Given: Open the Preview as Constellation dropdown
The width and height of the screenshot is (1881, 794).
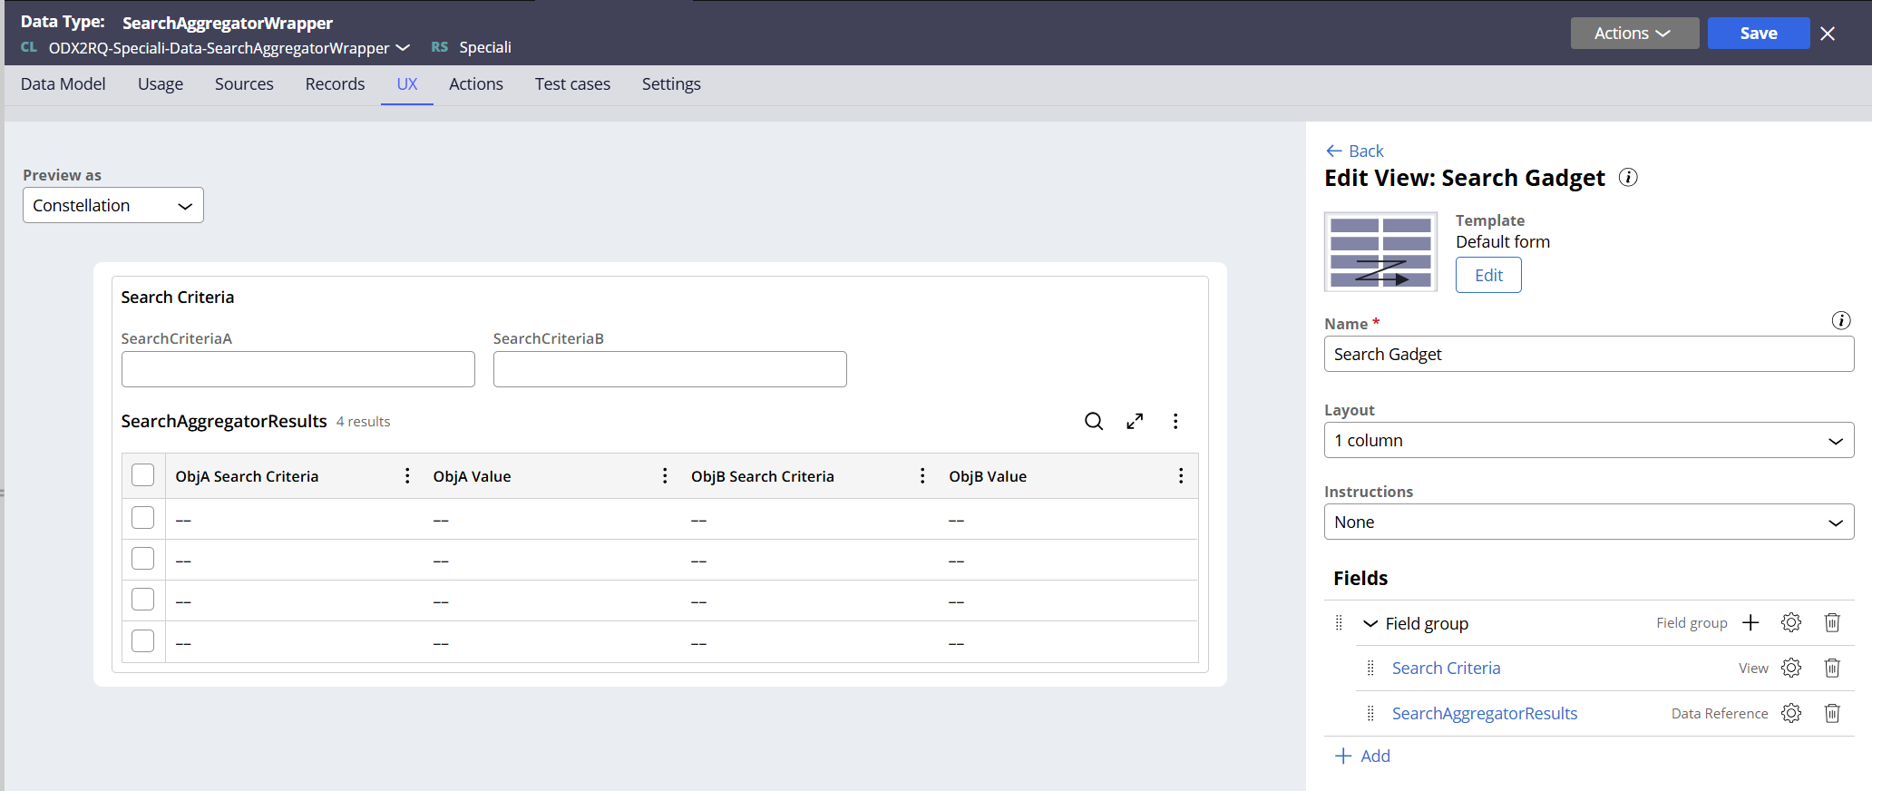Looking at the screenshot, I should tap(113, 206).
